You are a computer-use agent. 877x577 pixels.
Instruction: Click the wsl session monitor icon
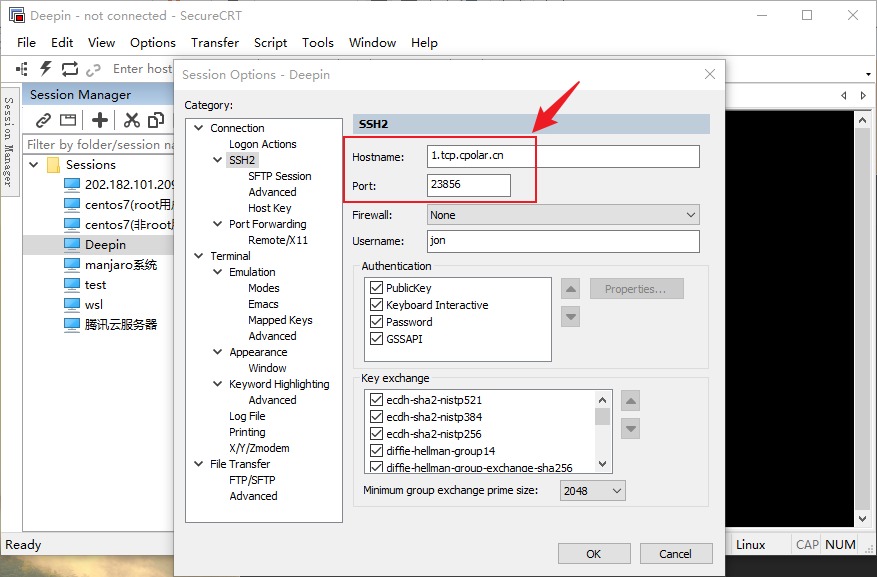(72, 305)
